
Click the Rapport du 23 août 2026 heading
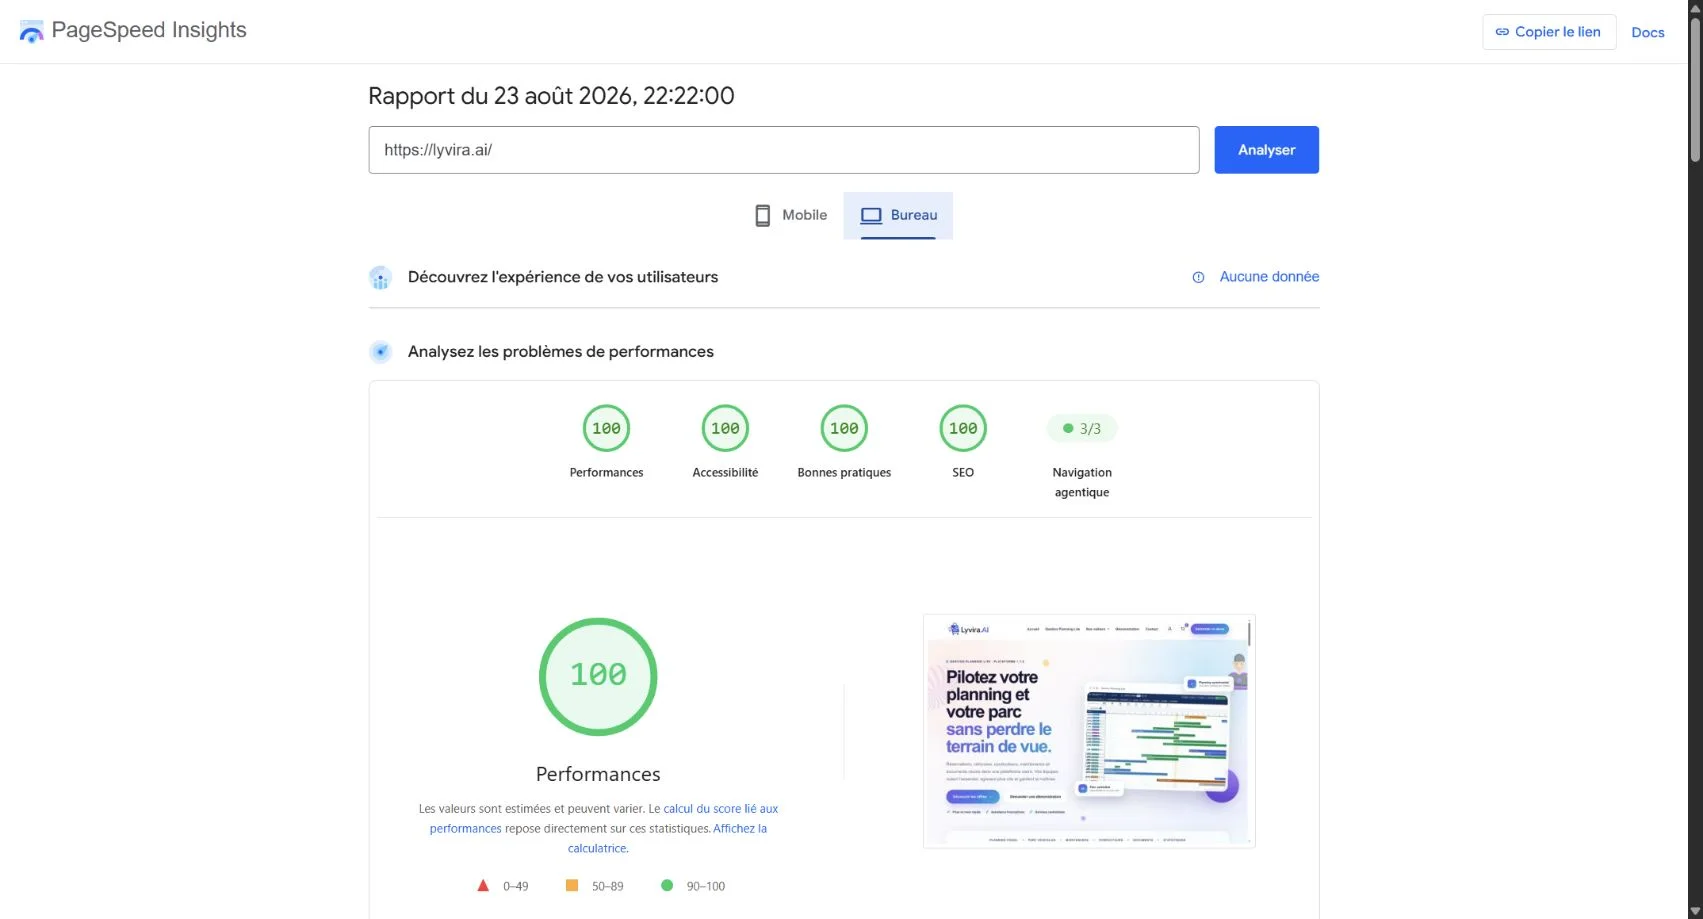click(x=551, y=96)
